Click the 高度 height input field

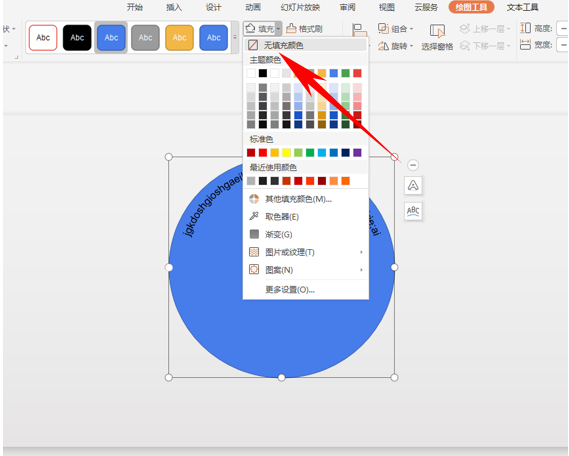tap(562, 28)
